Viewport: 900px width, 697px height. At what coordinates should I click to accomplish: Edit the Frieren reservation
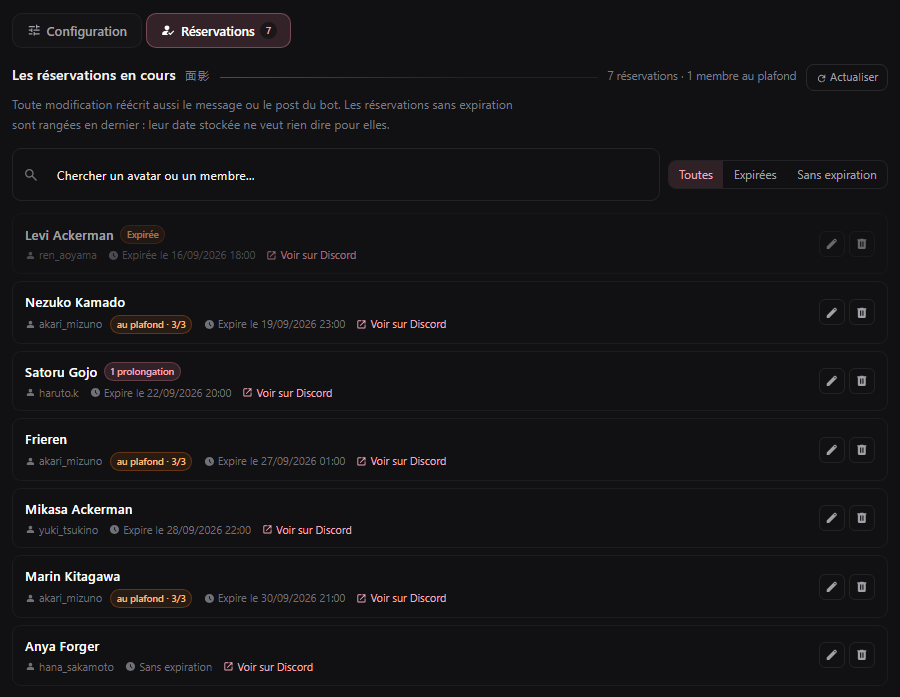[832, 450]
